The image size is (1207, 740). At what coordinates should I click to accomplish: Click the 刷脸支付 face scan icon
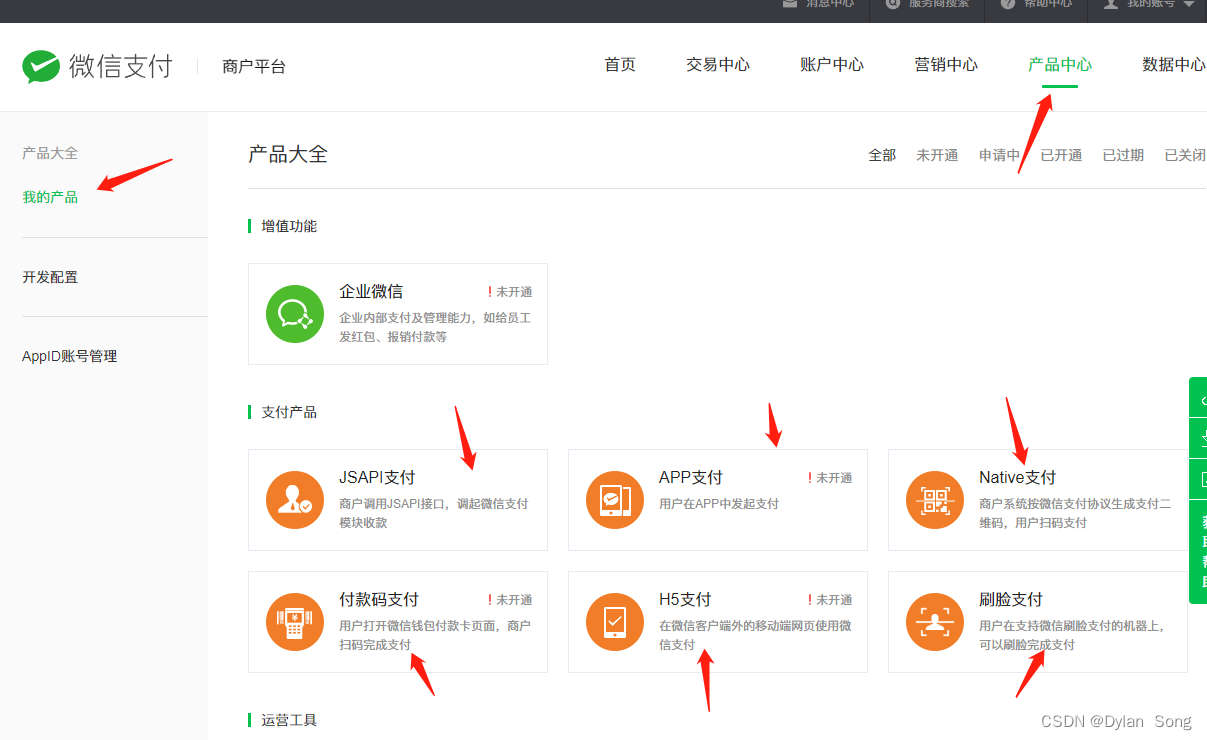(934, 622)
